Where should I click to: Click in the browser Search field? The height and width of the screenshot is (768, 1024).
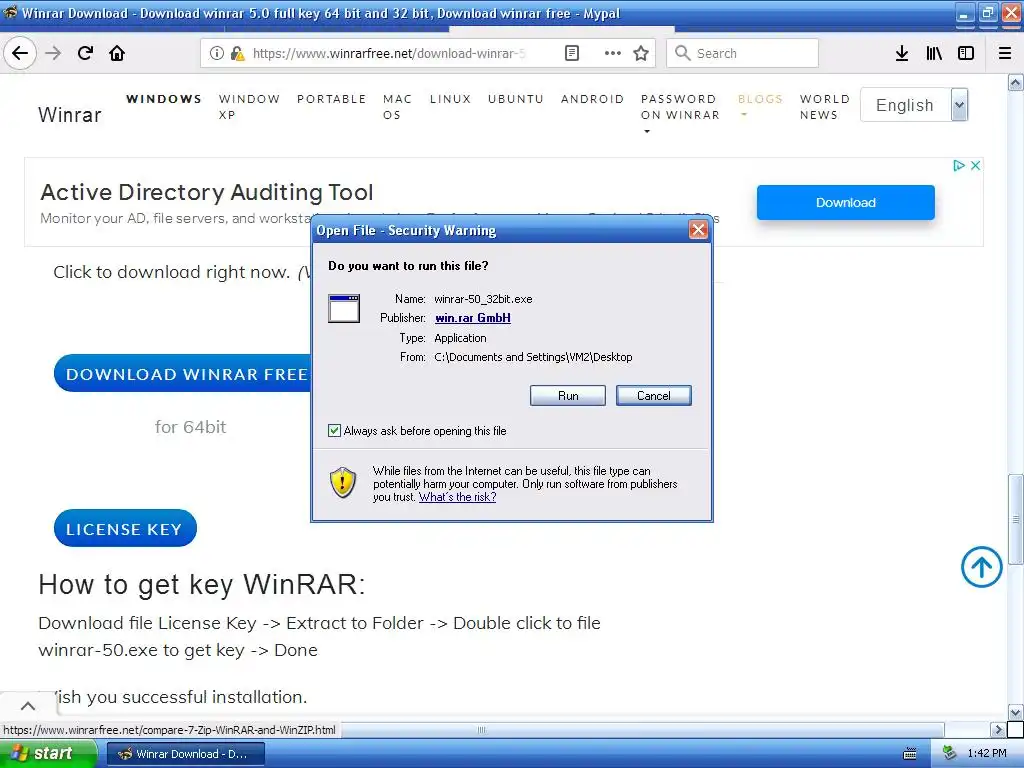tap(743, 53)
